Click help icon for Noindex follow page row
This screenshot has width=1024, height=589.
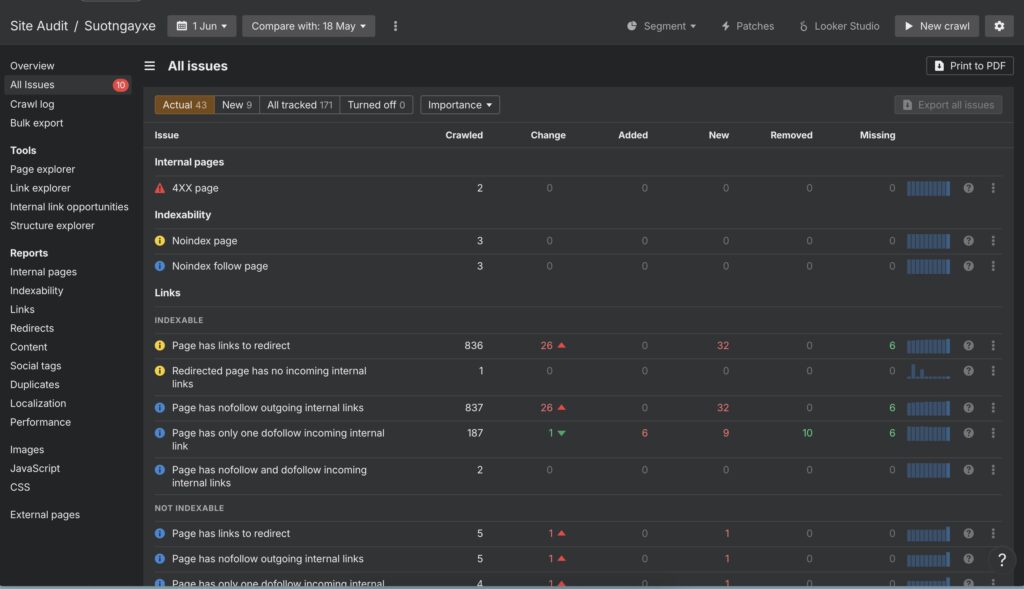968,266
